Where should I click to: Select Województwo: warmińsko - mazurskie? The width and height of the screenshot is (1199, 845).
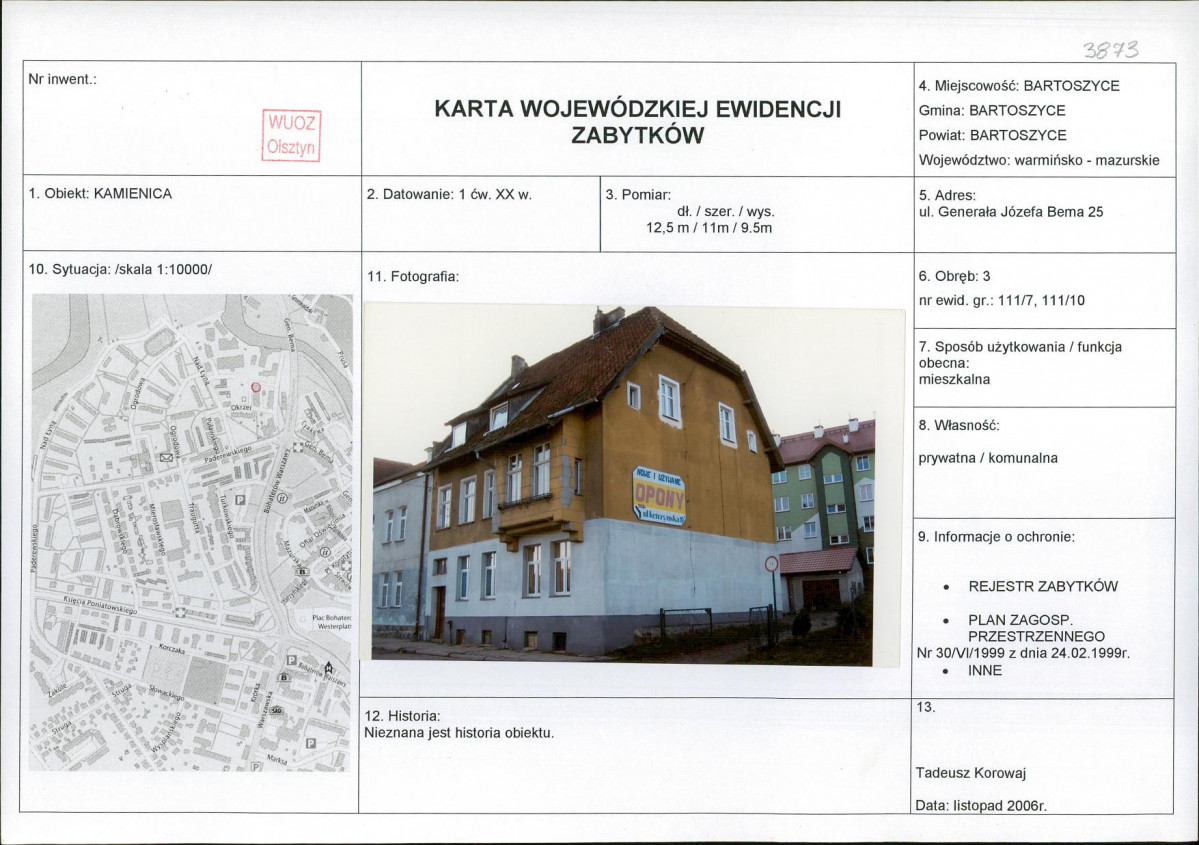1039,161
